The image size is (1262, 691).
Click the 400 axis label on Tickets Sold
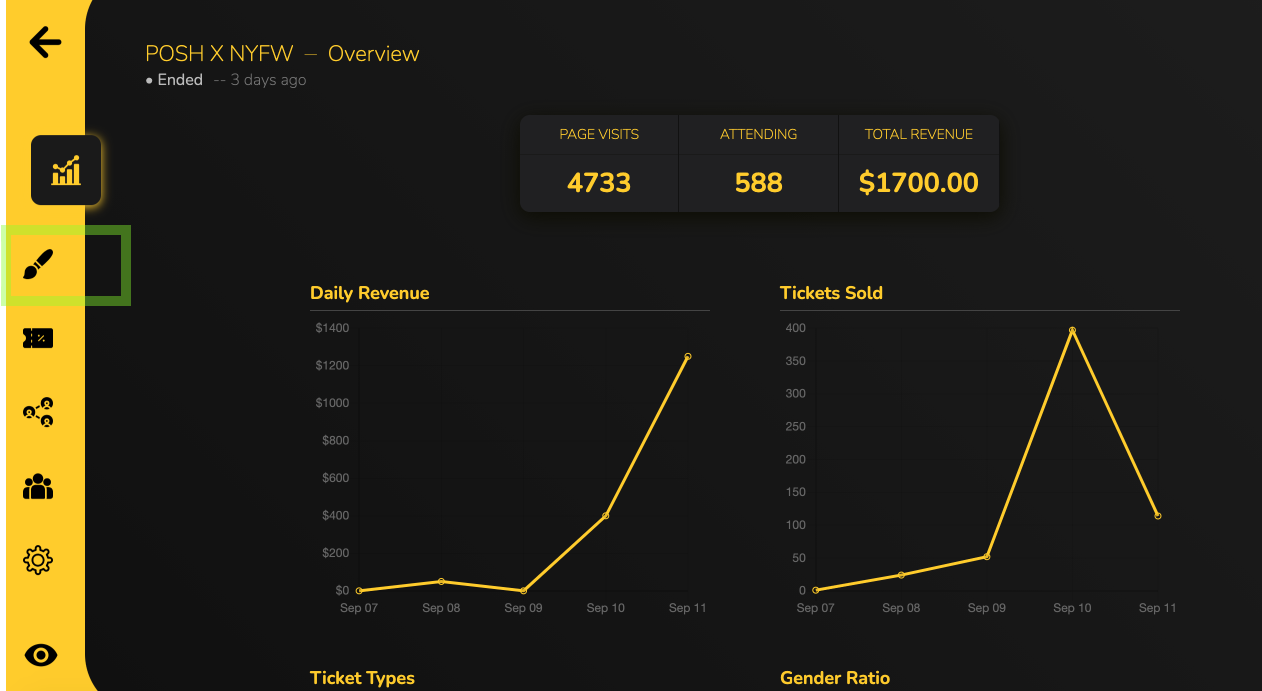(795, 328)
